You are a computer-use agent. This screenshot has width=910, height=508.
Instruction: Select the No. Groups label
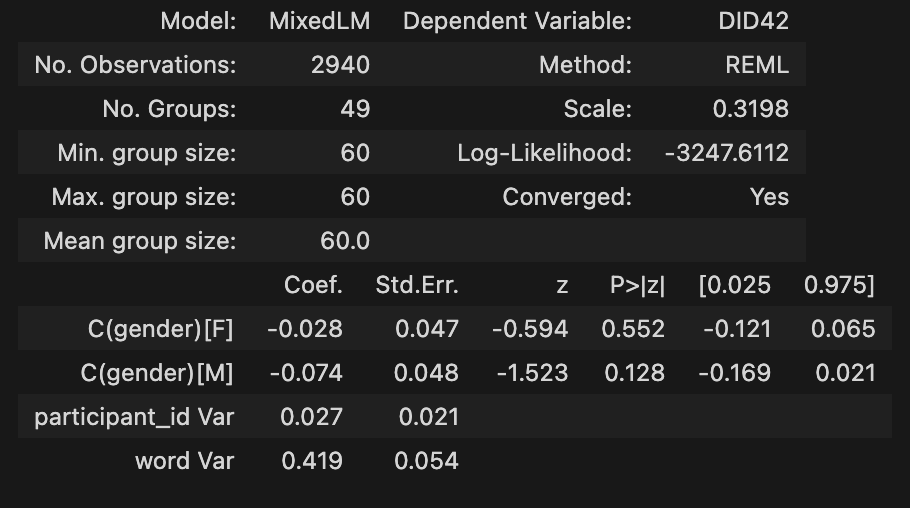[169, 109]
